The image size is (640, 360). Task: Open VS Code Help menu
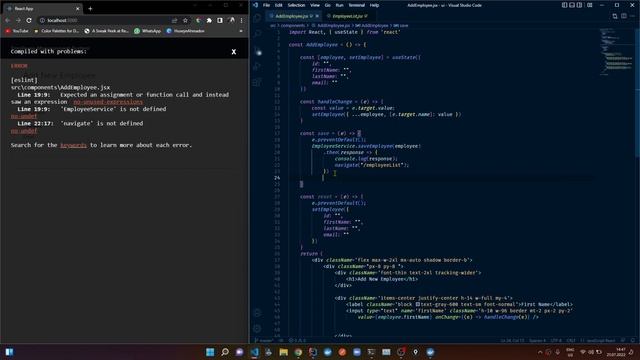click(x=375, y=5)
